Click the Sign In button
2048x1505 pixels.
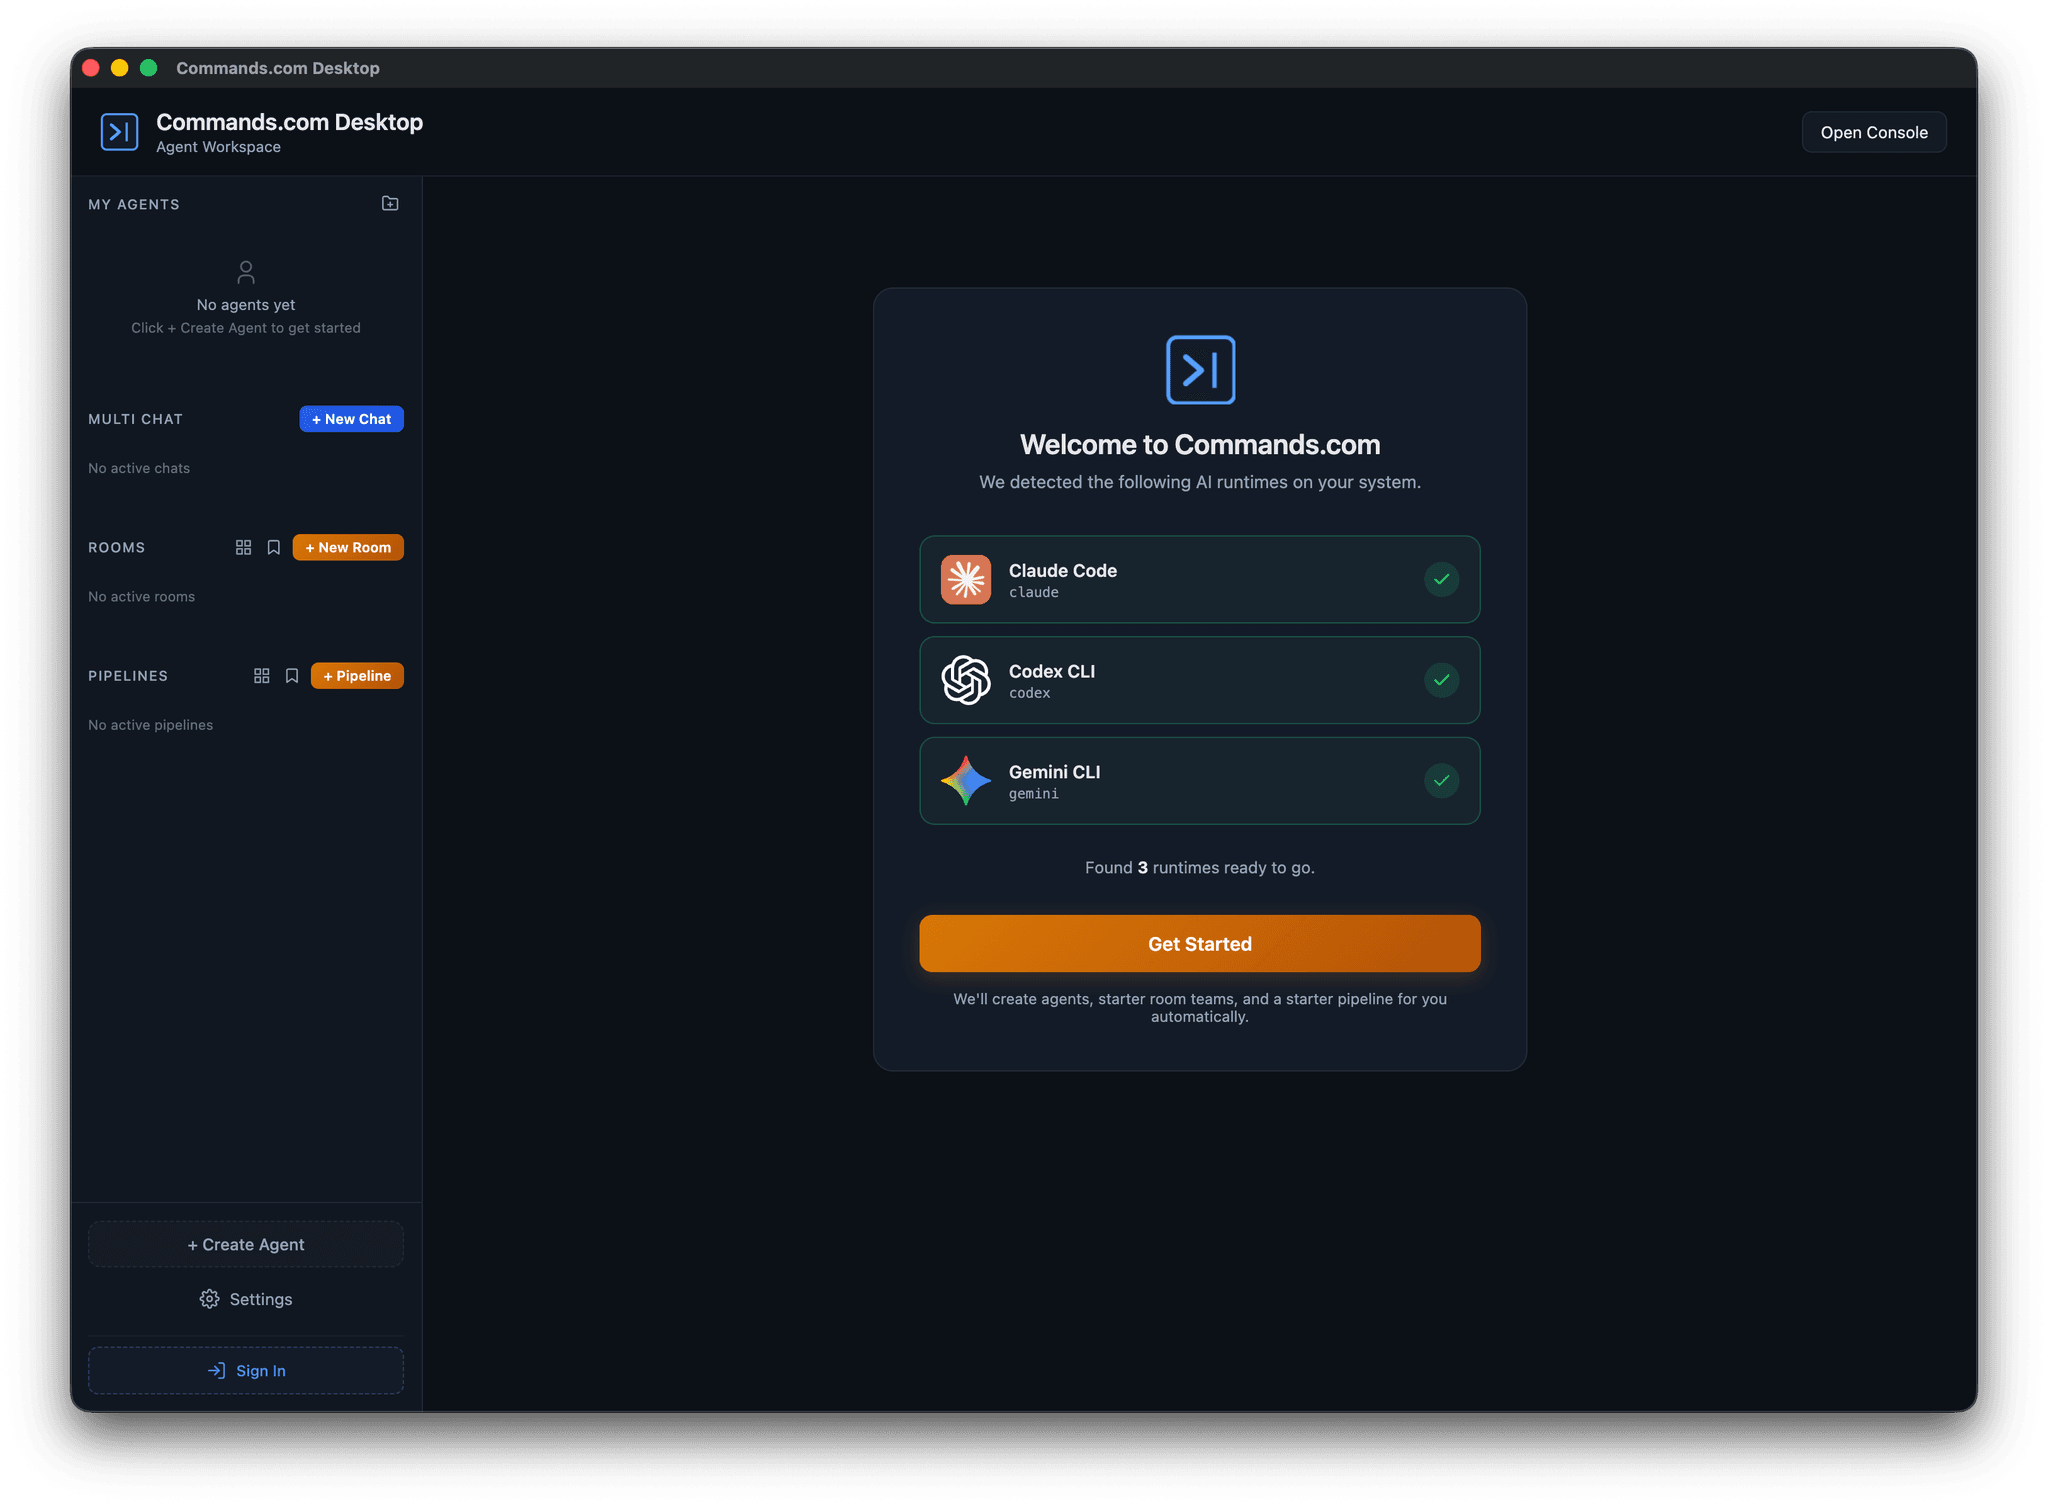(x=246, y=1371)
